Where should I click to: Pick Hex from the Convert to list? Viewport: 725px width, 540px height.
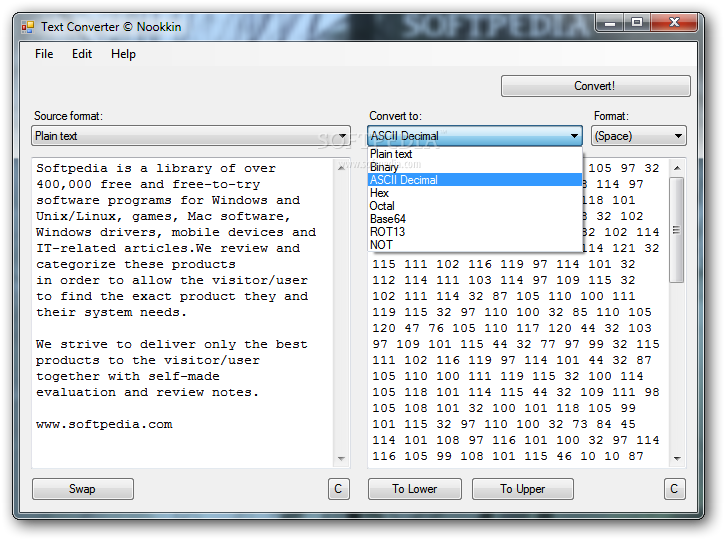(475, 193)
